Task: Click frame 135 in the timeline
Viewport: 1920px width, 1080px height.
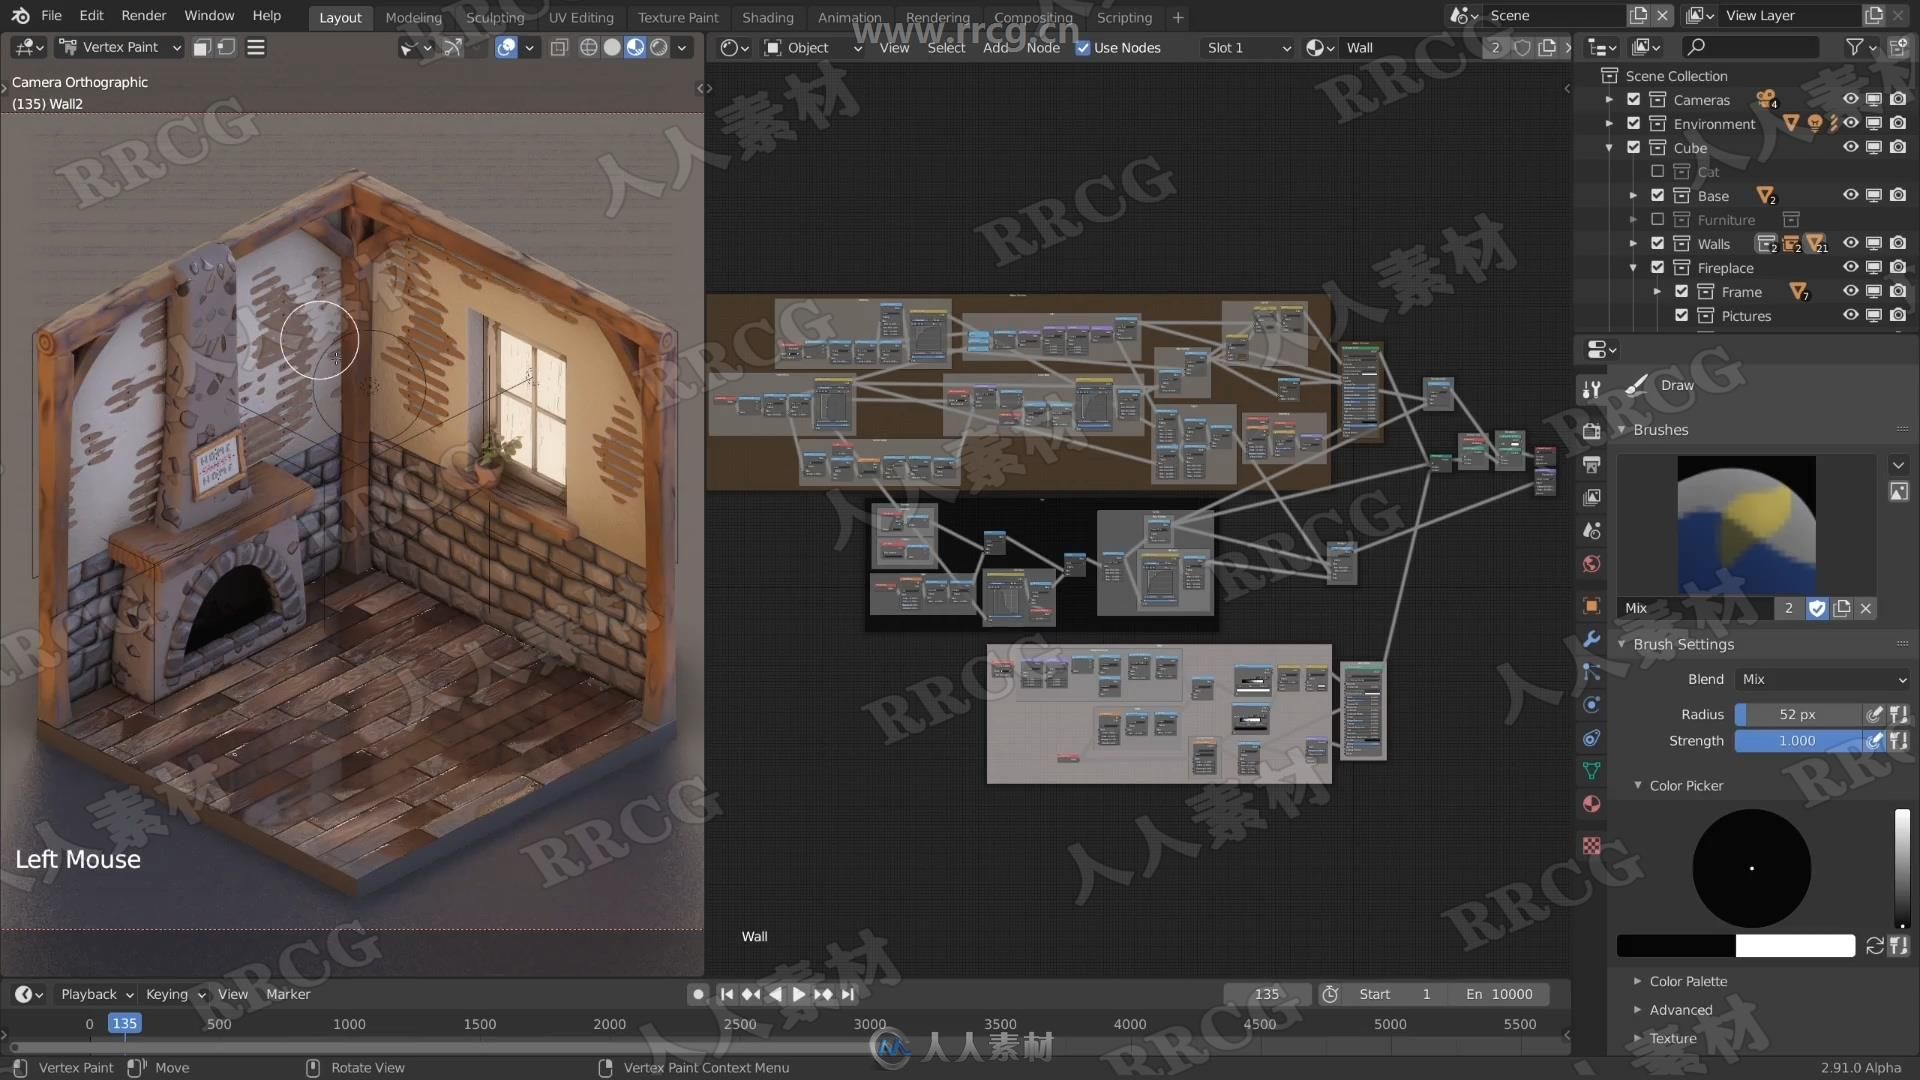Action: pyautogui.click(x=123, y=1023)
